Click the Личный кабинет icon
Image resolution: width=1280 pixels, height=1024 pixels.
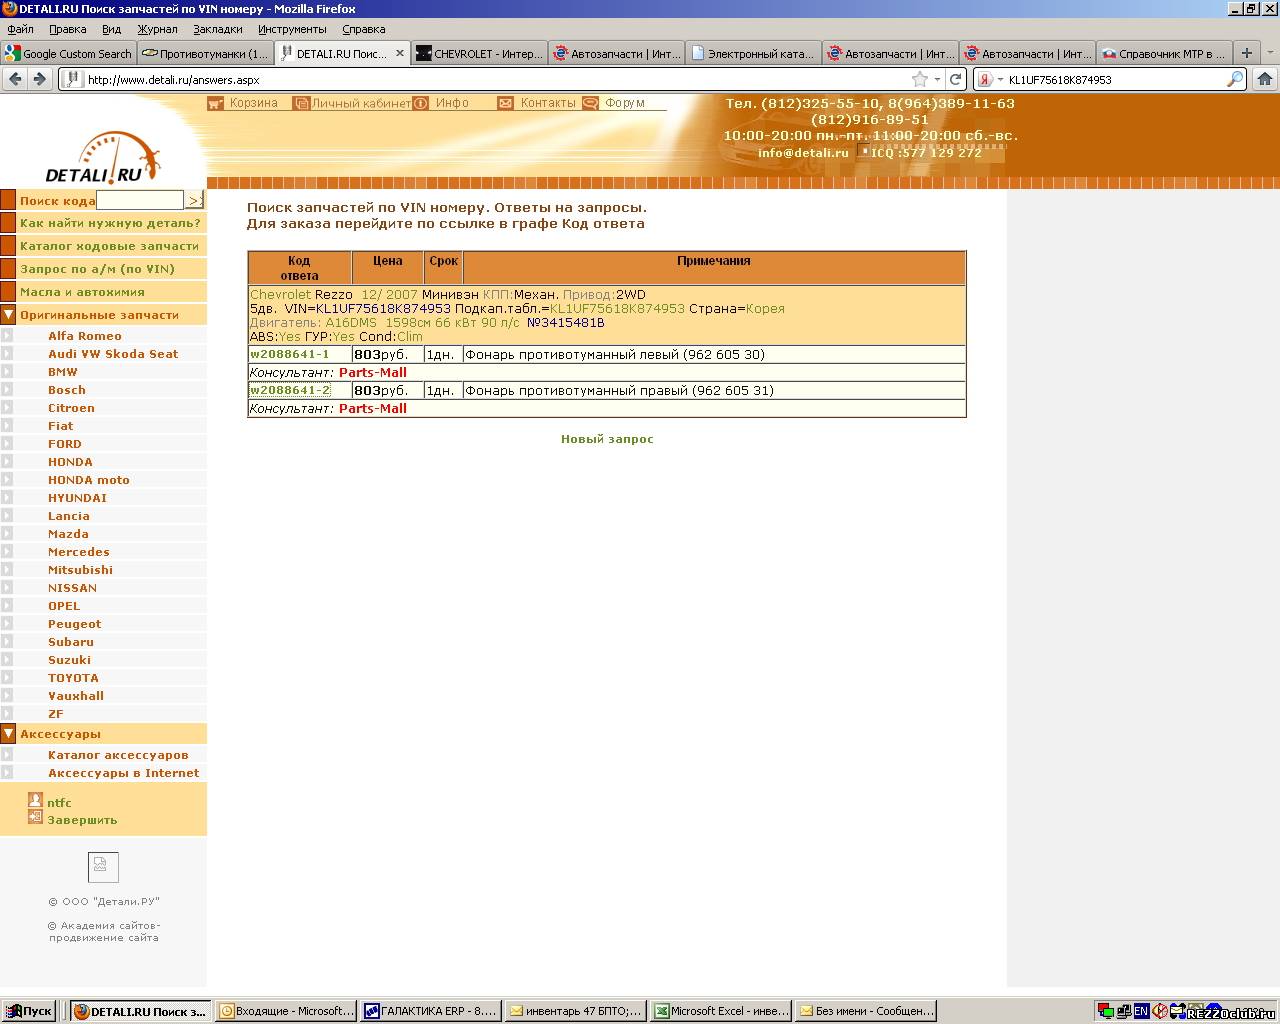(300, 103)
